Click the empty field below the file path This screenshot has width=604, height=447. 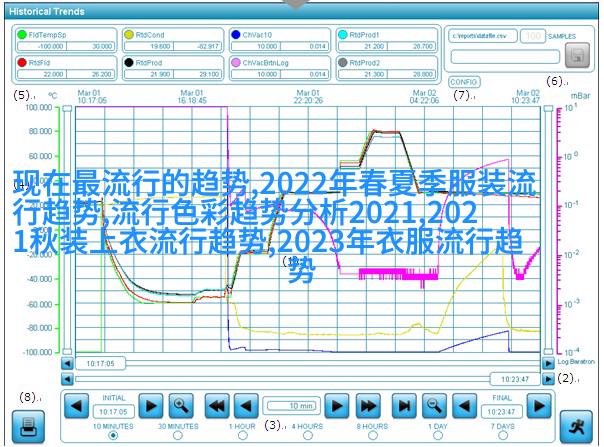(x=505, y=57)
